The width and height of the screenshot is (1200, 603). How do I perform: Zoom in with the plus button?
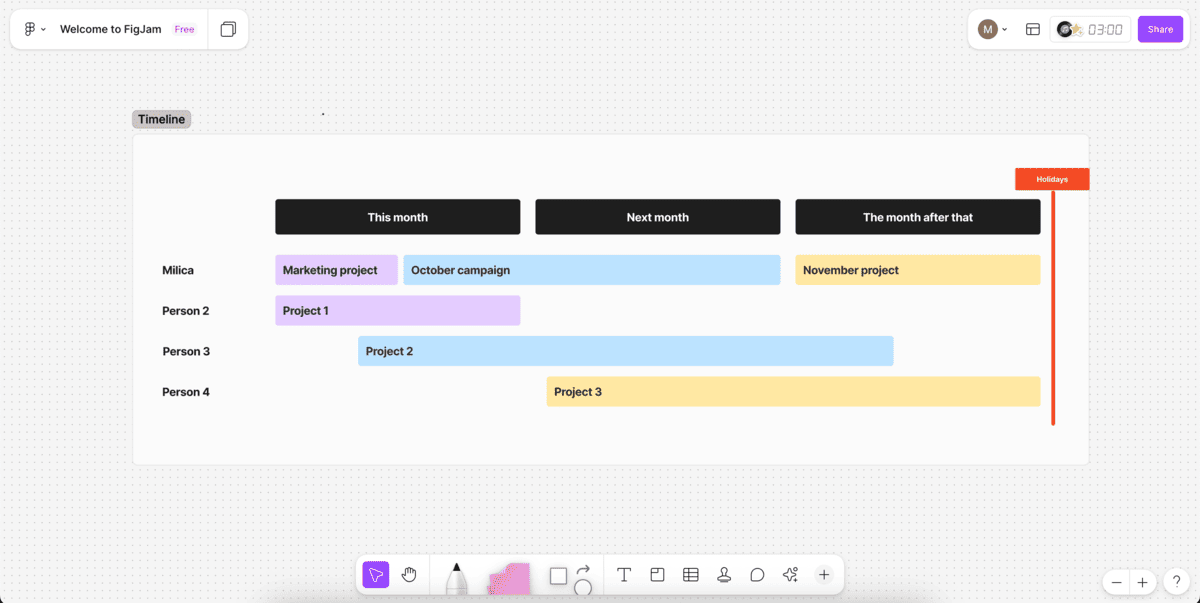coord(1142,582)
